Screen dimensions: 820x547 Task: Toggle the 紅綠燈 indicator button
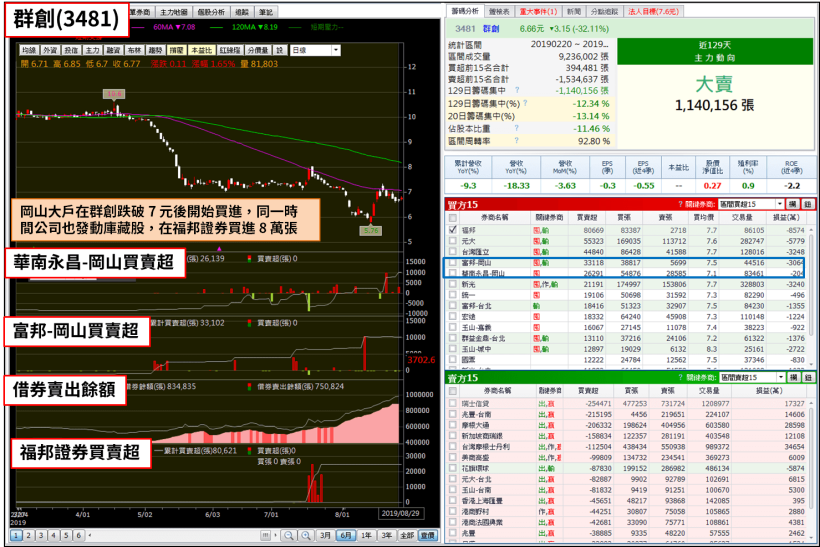tap(230, 50)
